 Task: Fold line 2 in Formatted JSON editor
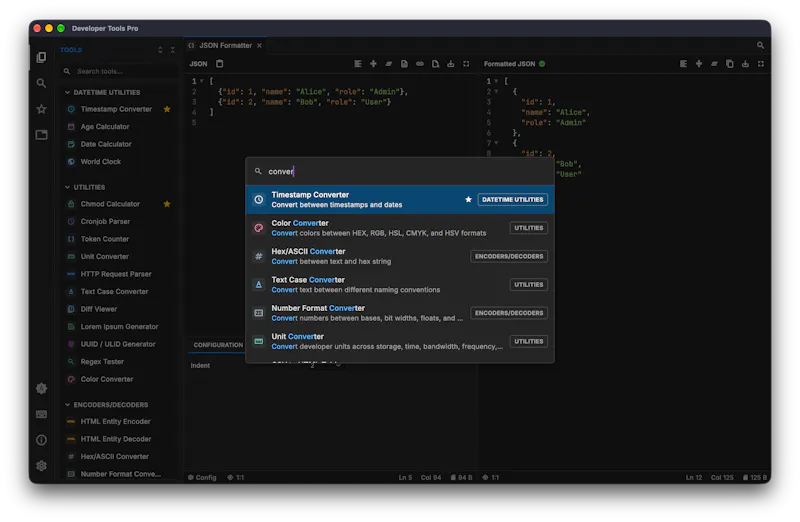coord(496,91)
